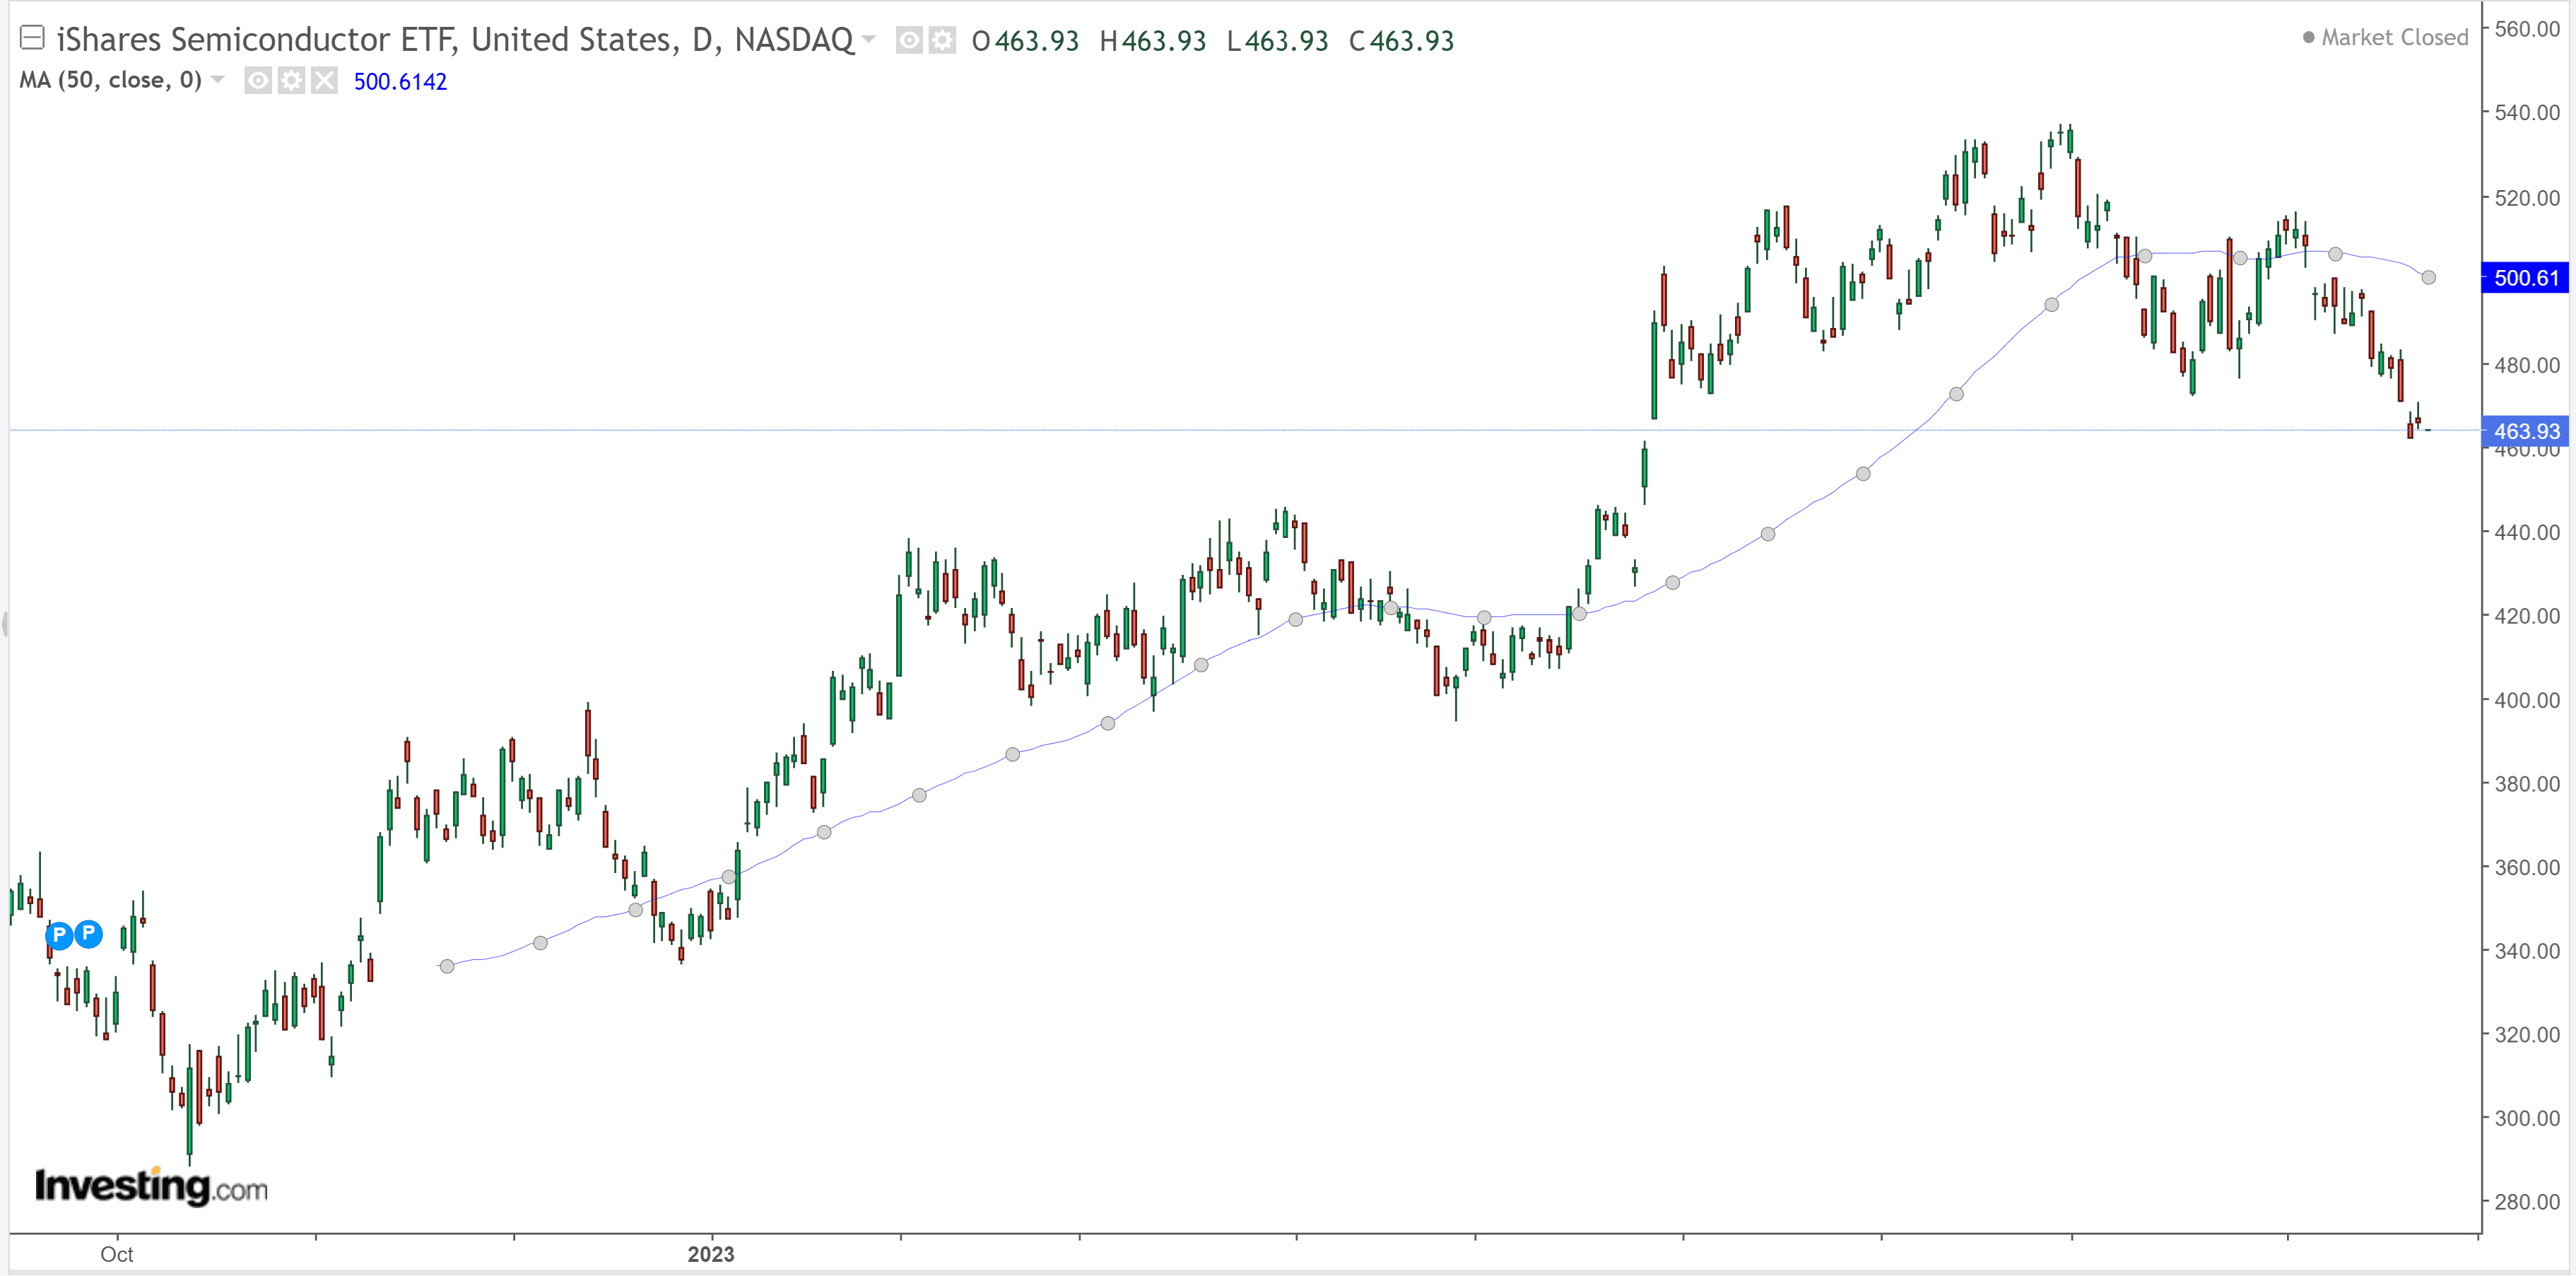Click the 340.00 price axis label
The image size is (2576, 1276).
click(2527, 950)
